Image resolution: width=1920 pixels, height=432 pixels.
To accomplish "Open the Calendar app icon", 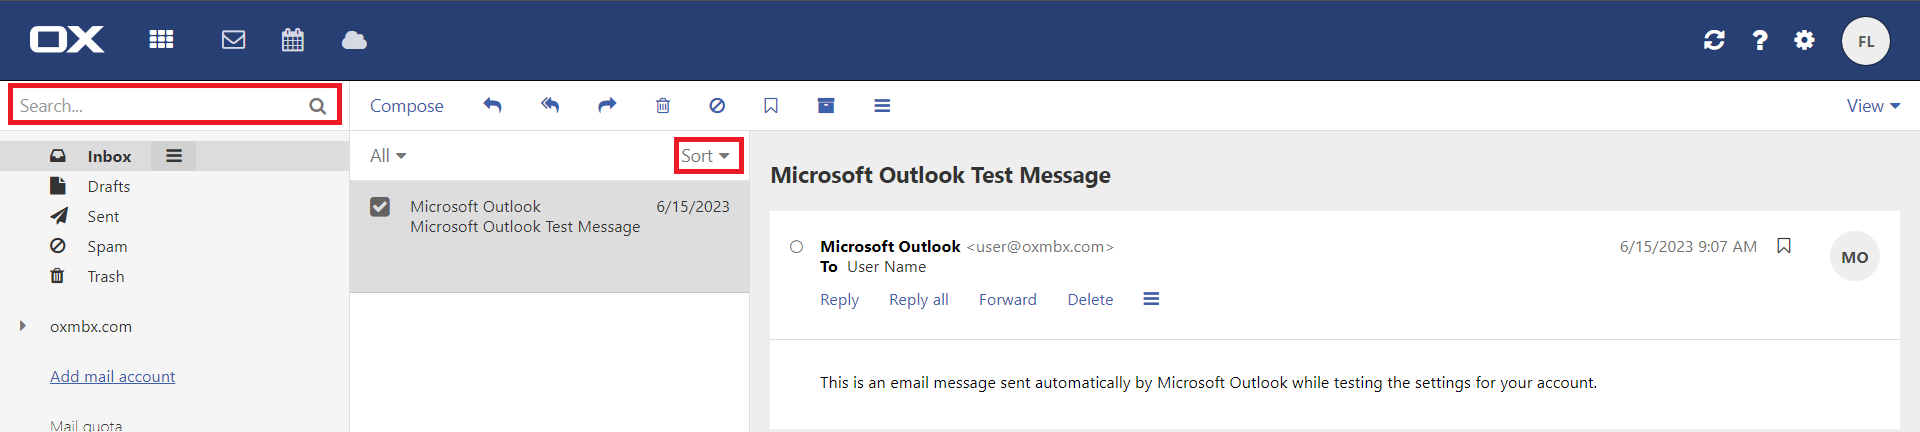I will pos(292,40).
